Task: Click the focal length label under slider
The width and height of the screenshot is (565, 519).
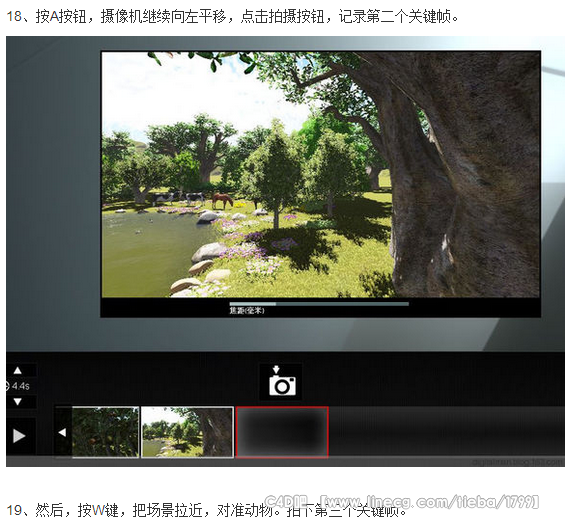Action: pos(247,311)
